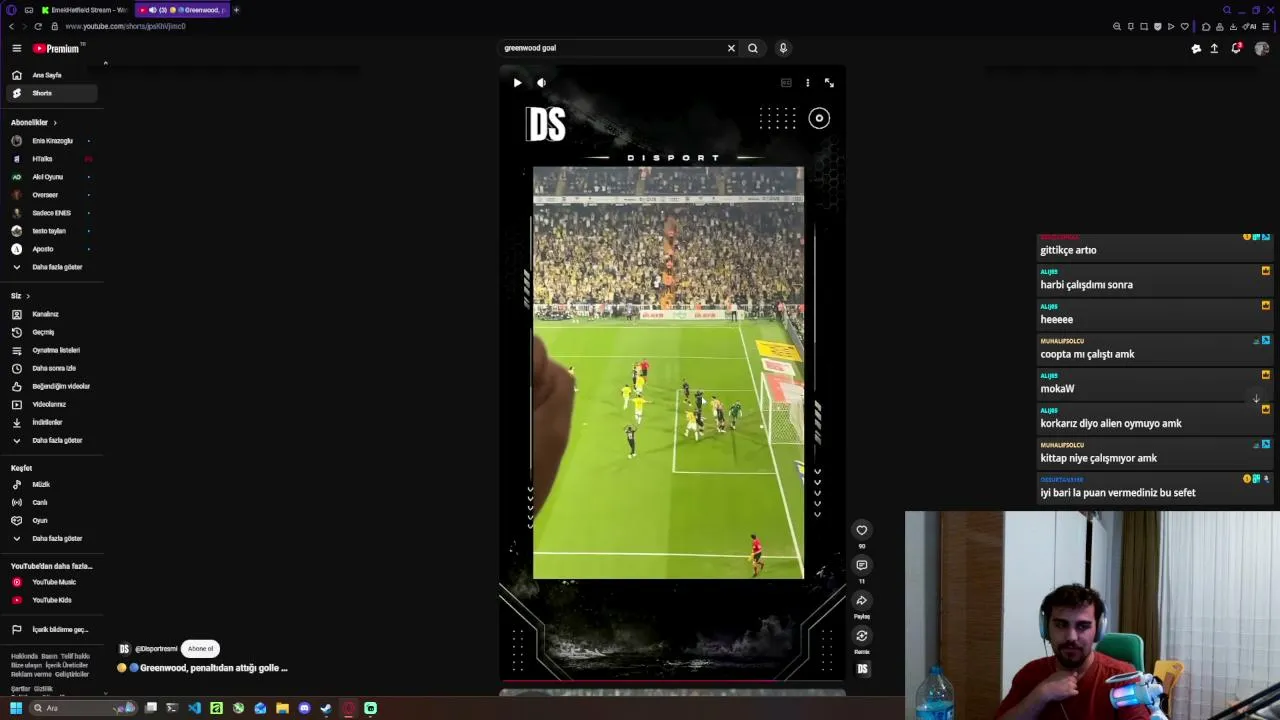Image resolution: width=1280 pixels, height=720 pixels.
Task: Open Canlı live under Keşfet
Action: 50,503
